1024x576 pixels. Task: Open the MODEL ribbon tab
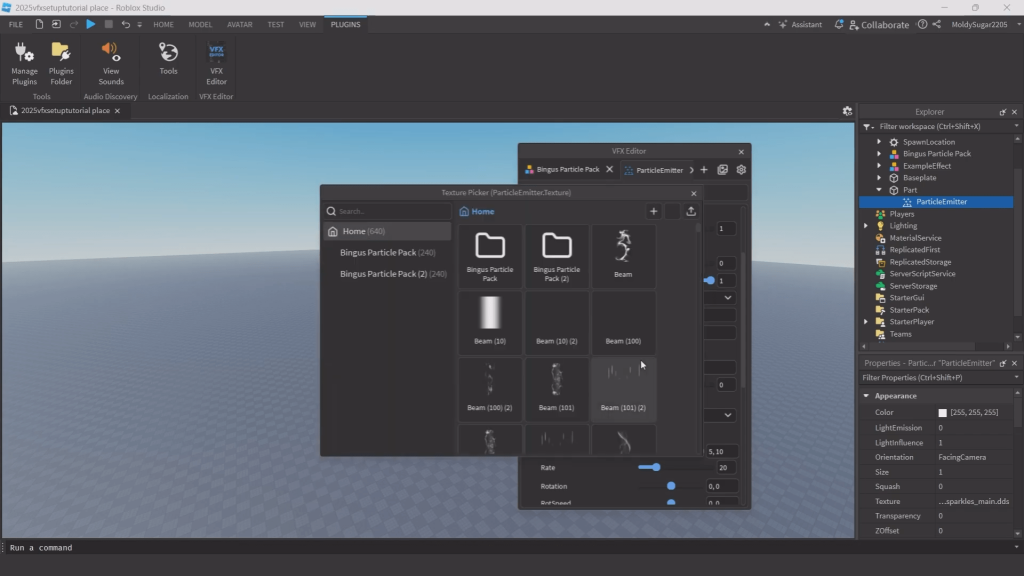(x=200, y=24)
